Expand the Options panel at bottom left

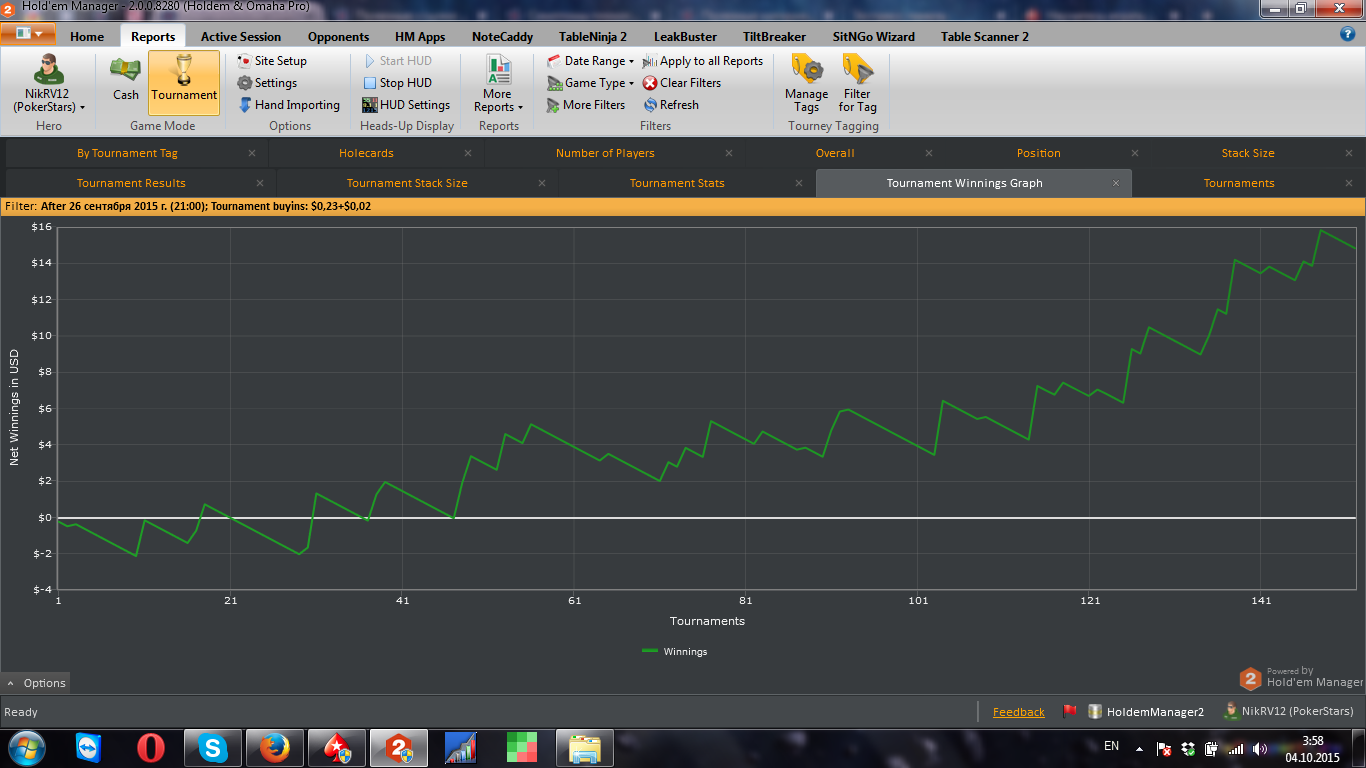[x=36, y=683]
